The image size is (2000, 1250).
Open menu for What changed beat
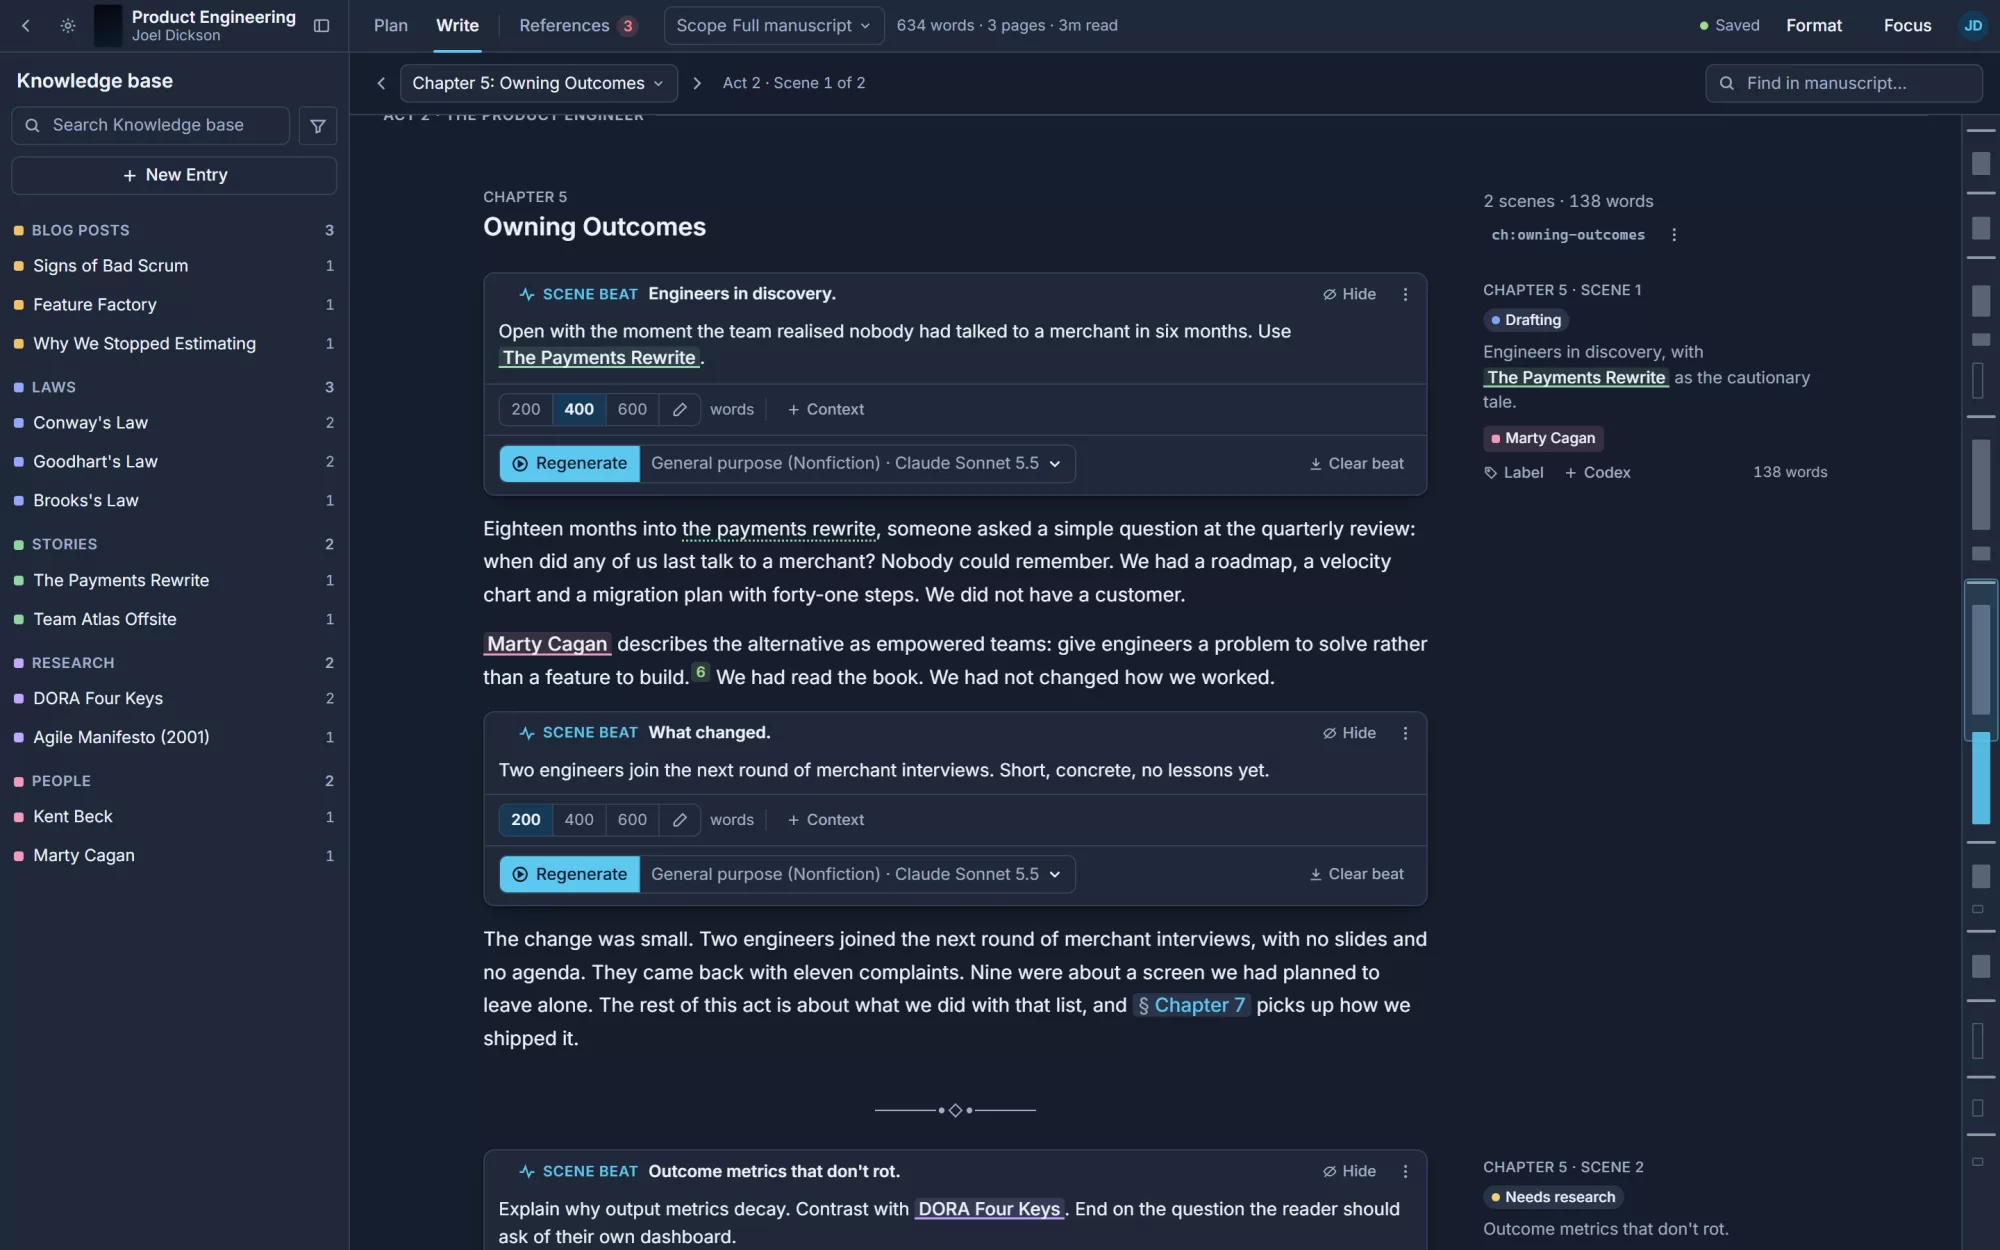(x=1405, y=733)
